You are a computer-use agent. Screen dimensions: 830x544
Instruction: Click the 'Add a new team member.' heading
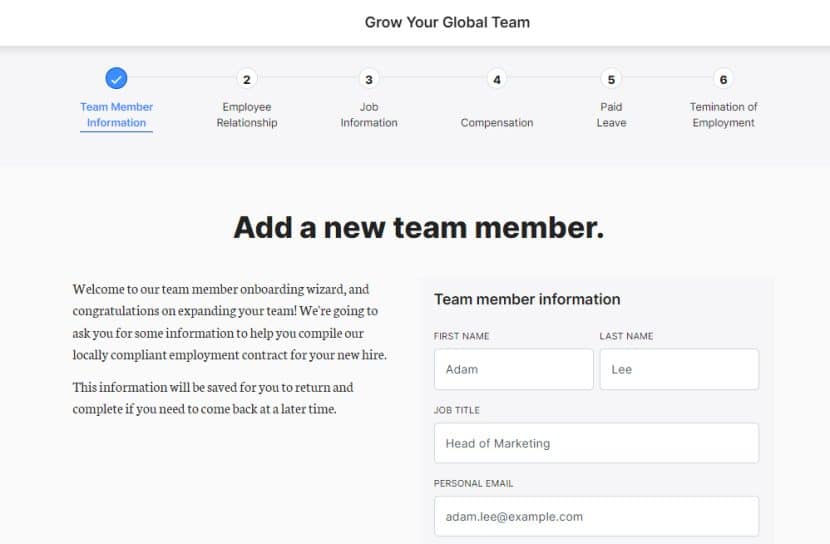coord(418,228)
